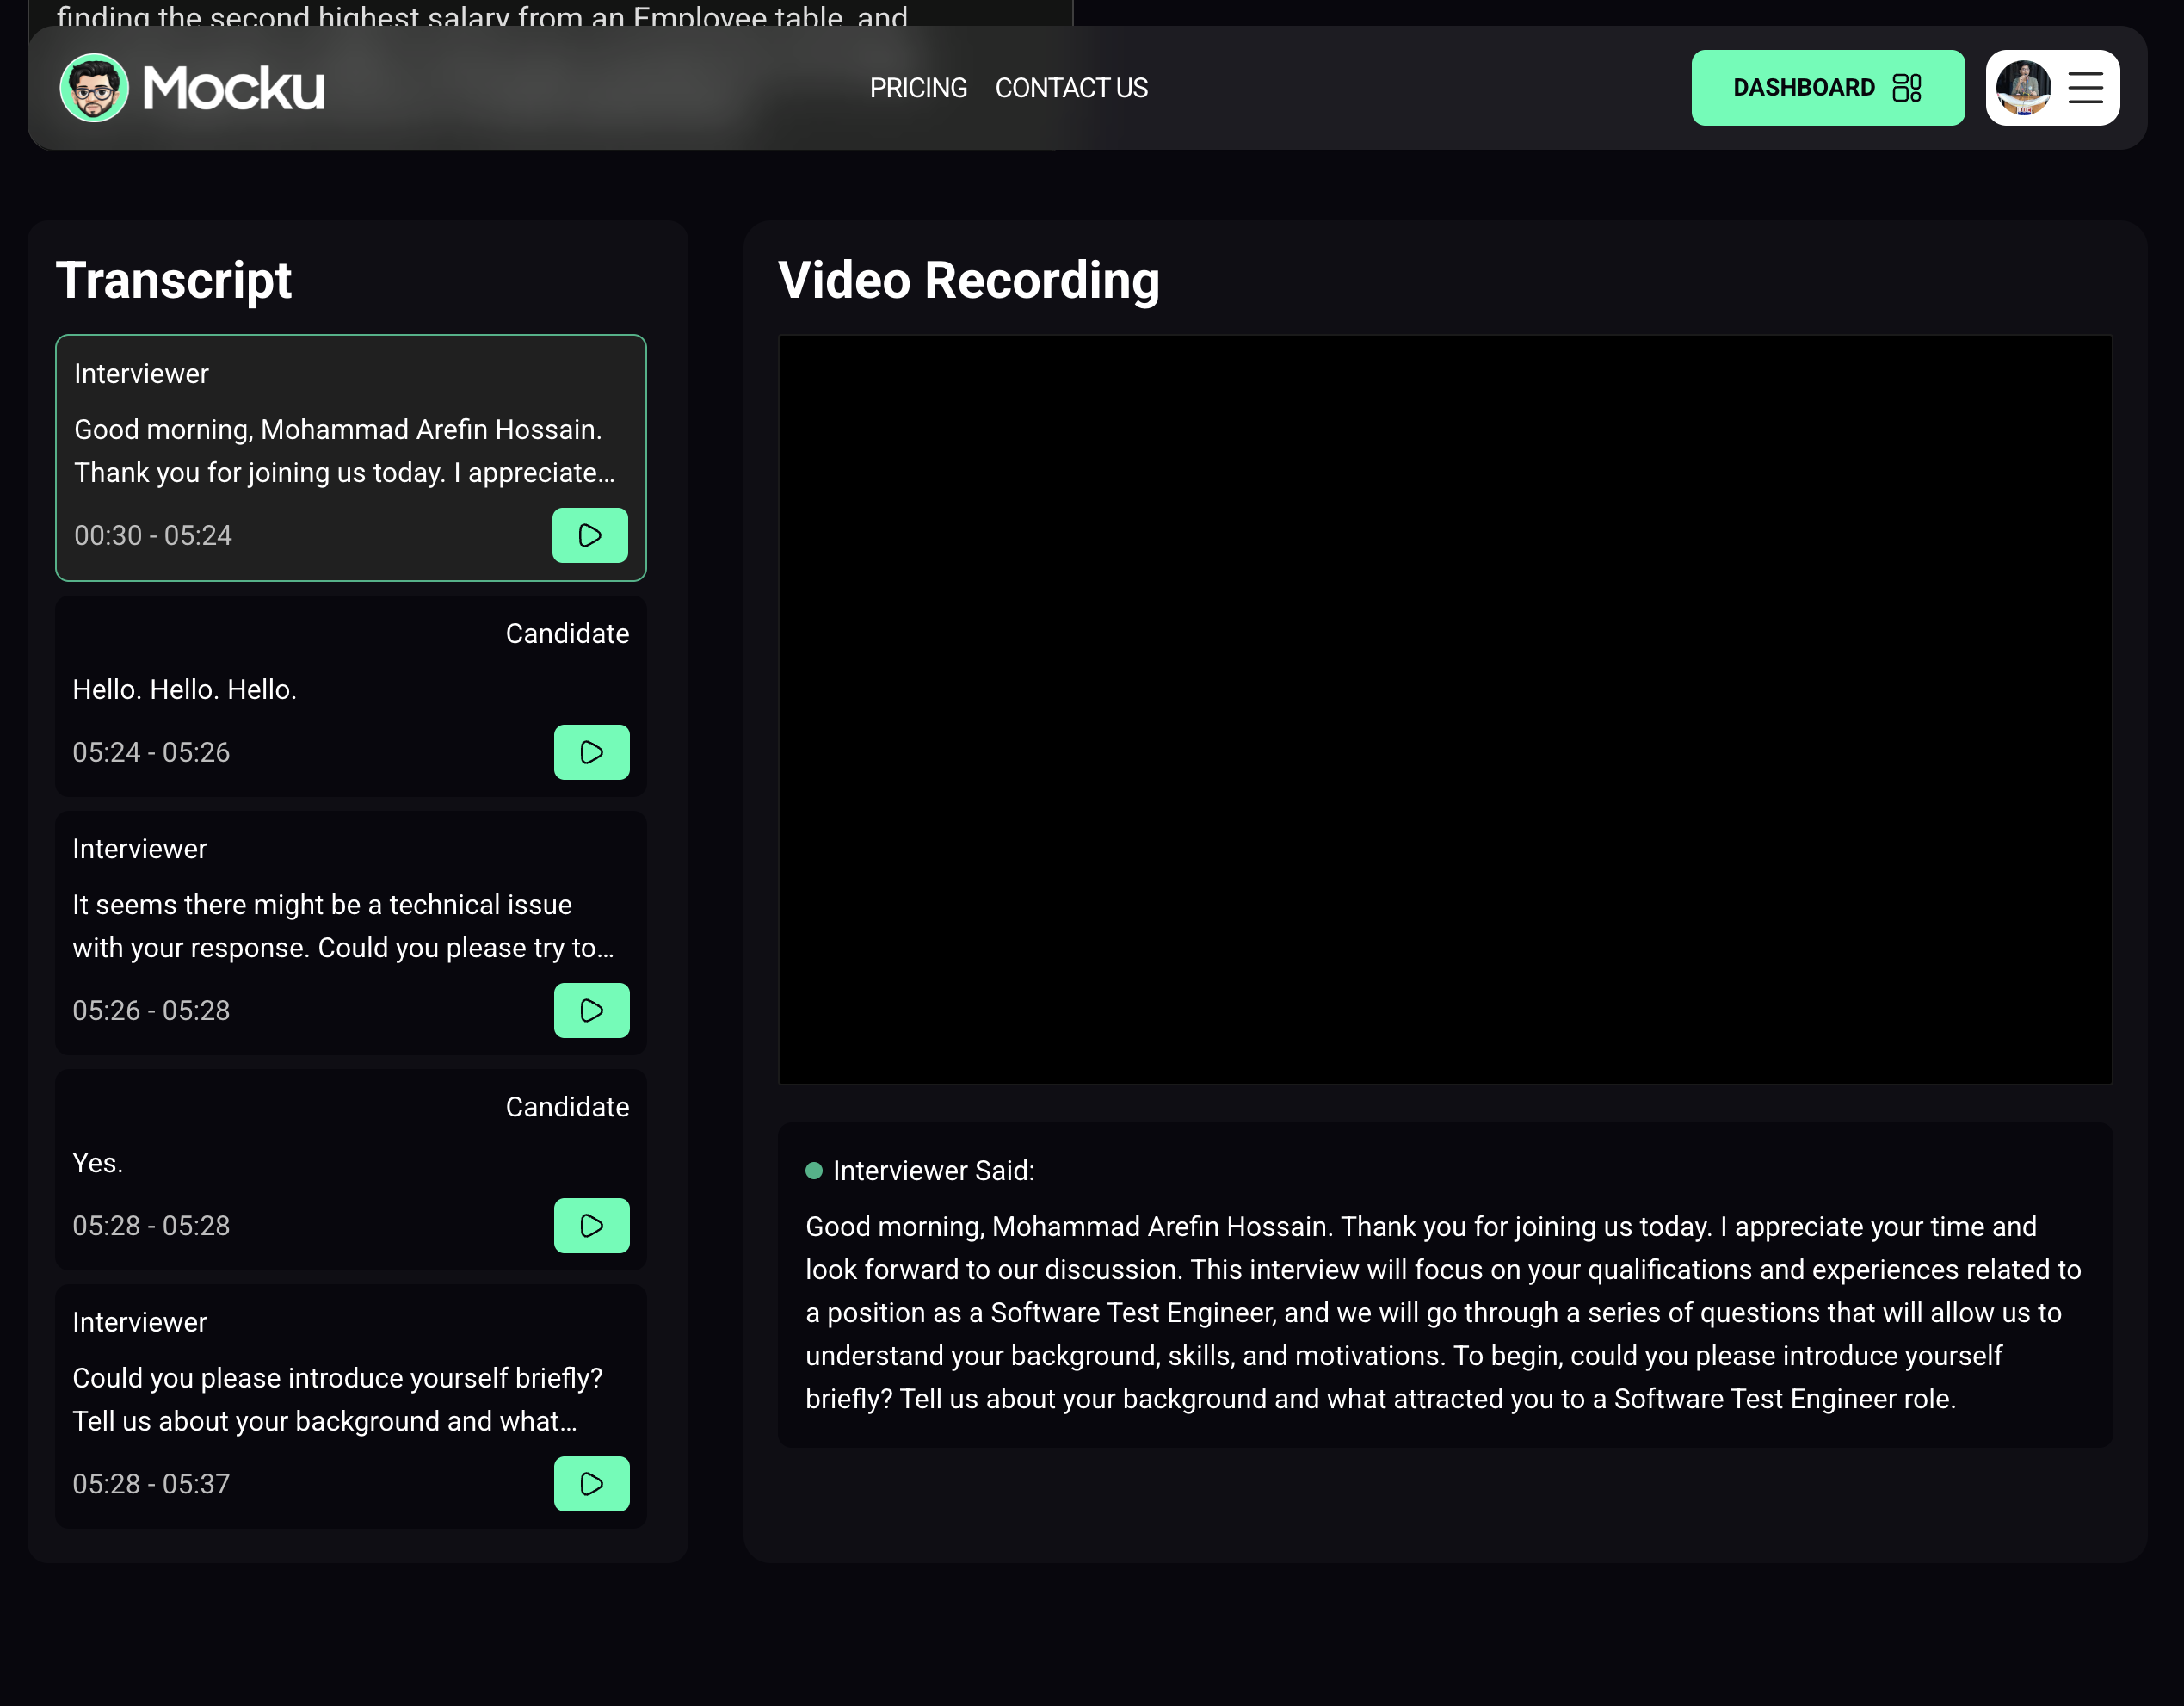The height and width of the screenshot is (1706, 2184).
Task: Play the 00:30 - 05:24 interviewer segment
Action: 590,535
